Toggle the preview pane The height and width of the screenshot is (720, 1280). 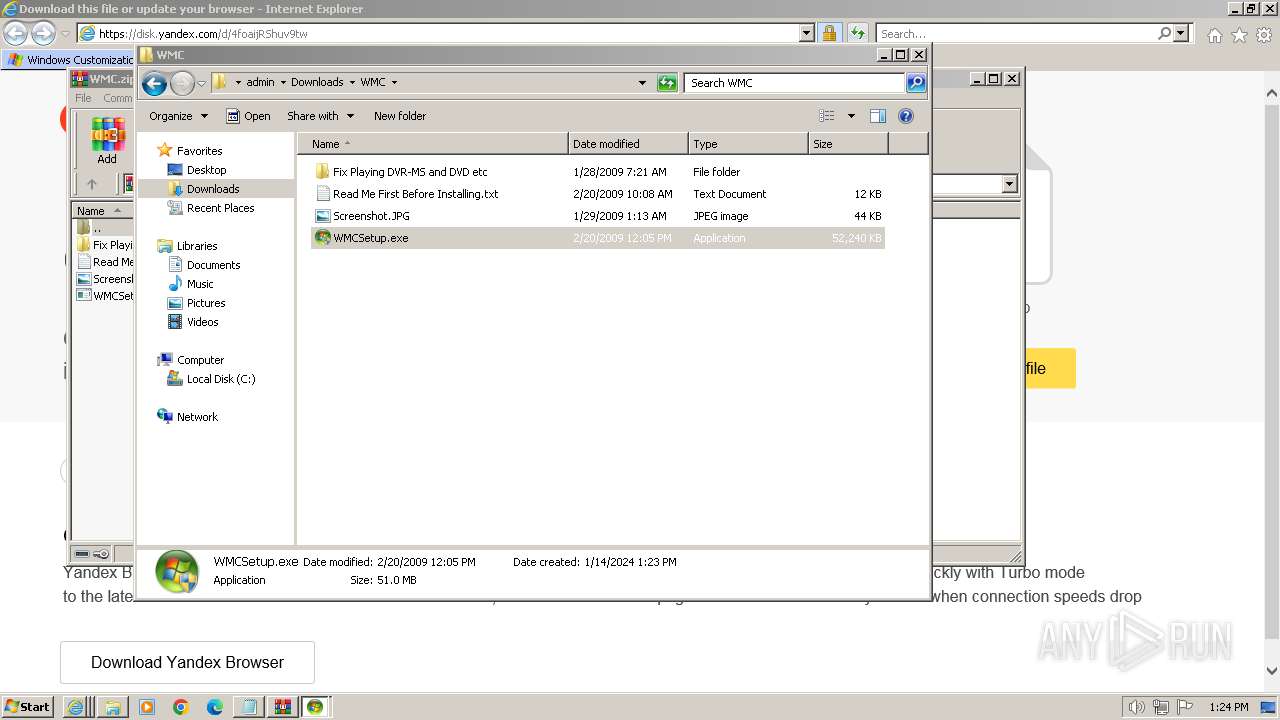pyautogui.click(x=878, y=116)
